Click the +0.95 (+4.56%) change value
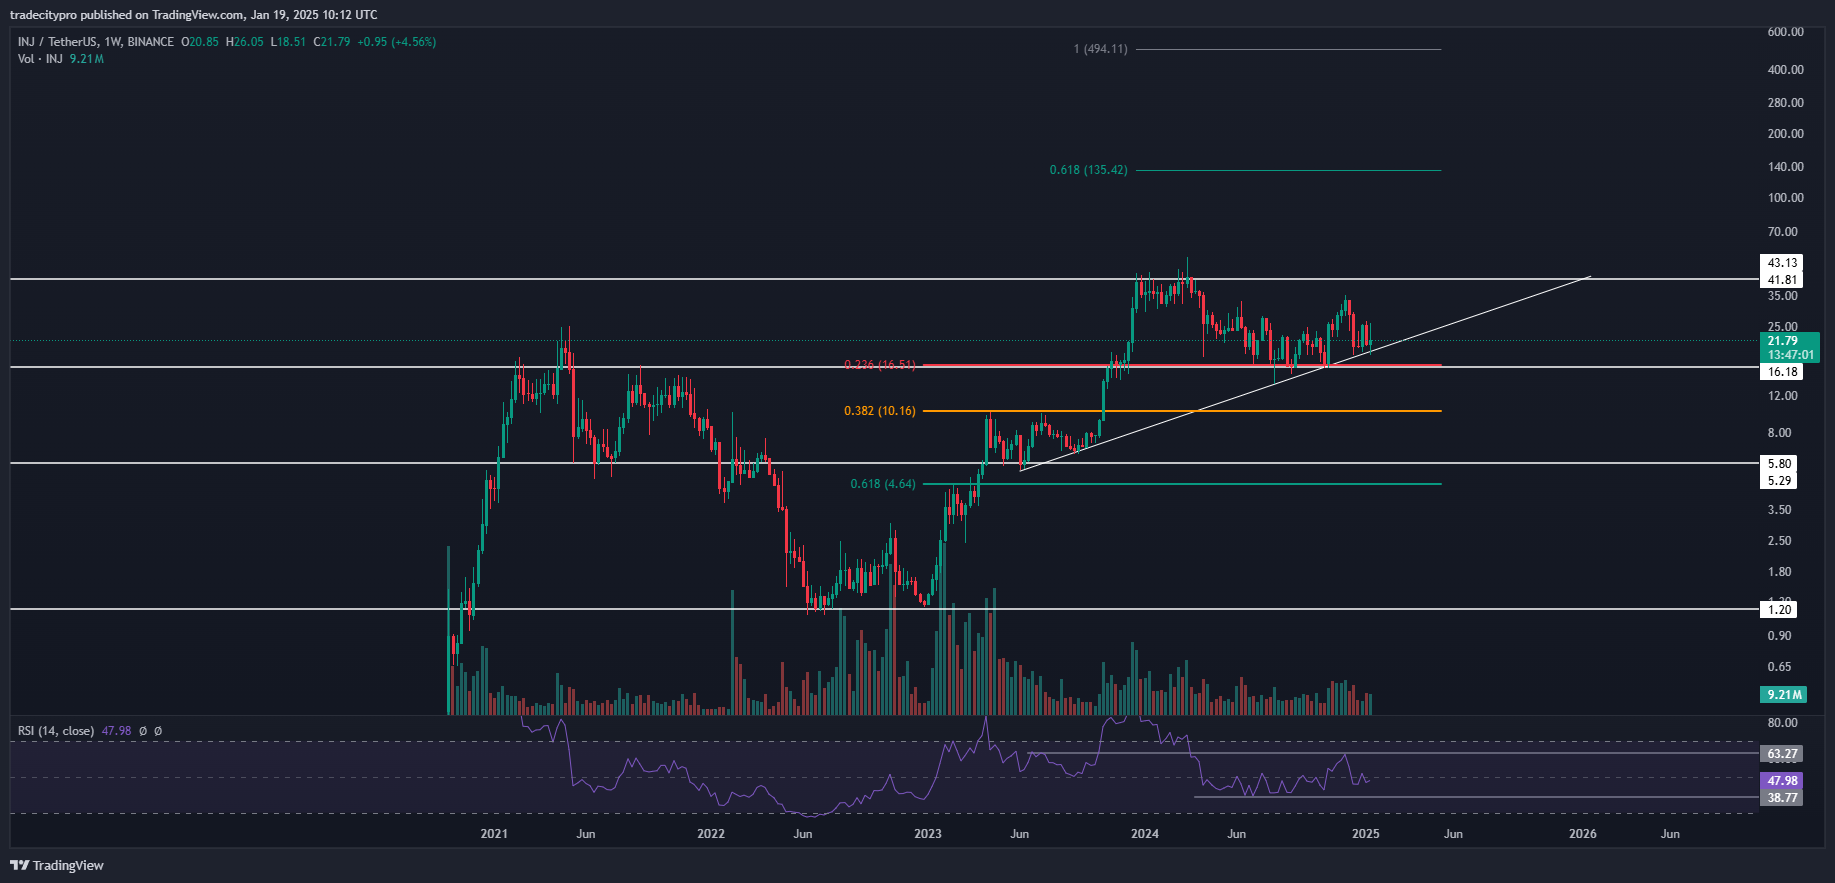 397,42
